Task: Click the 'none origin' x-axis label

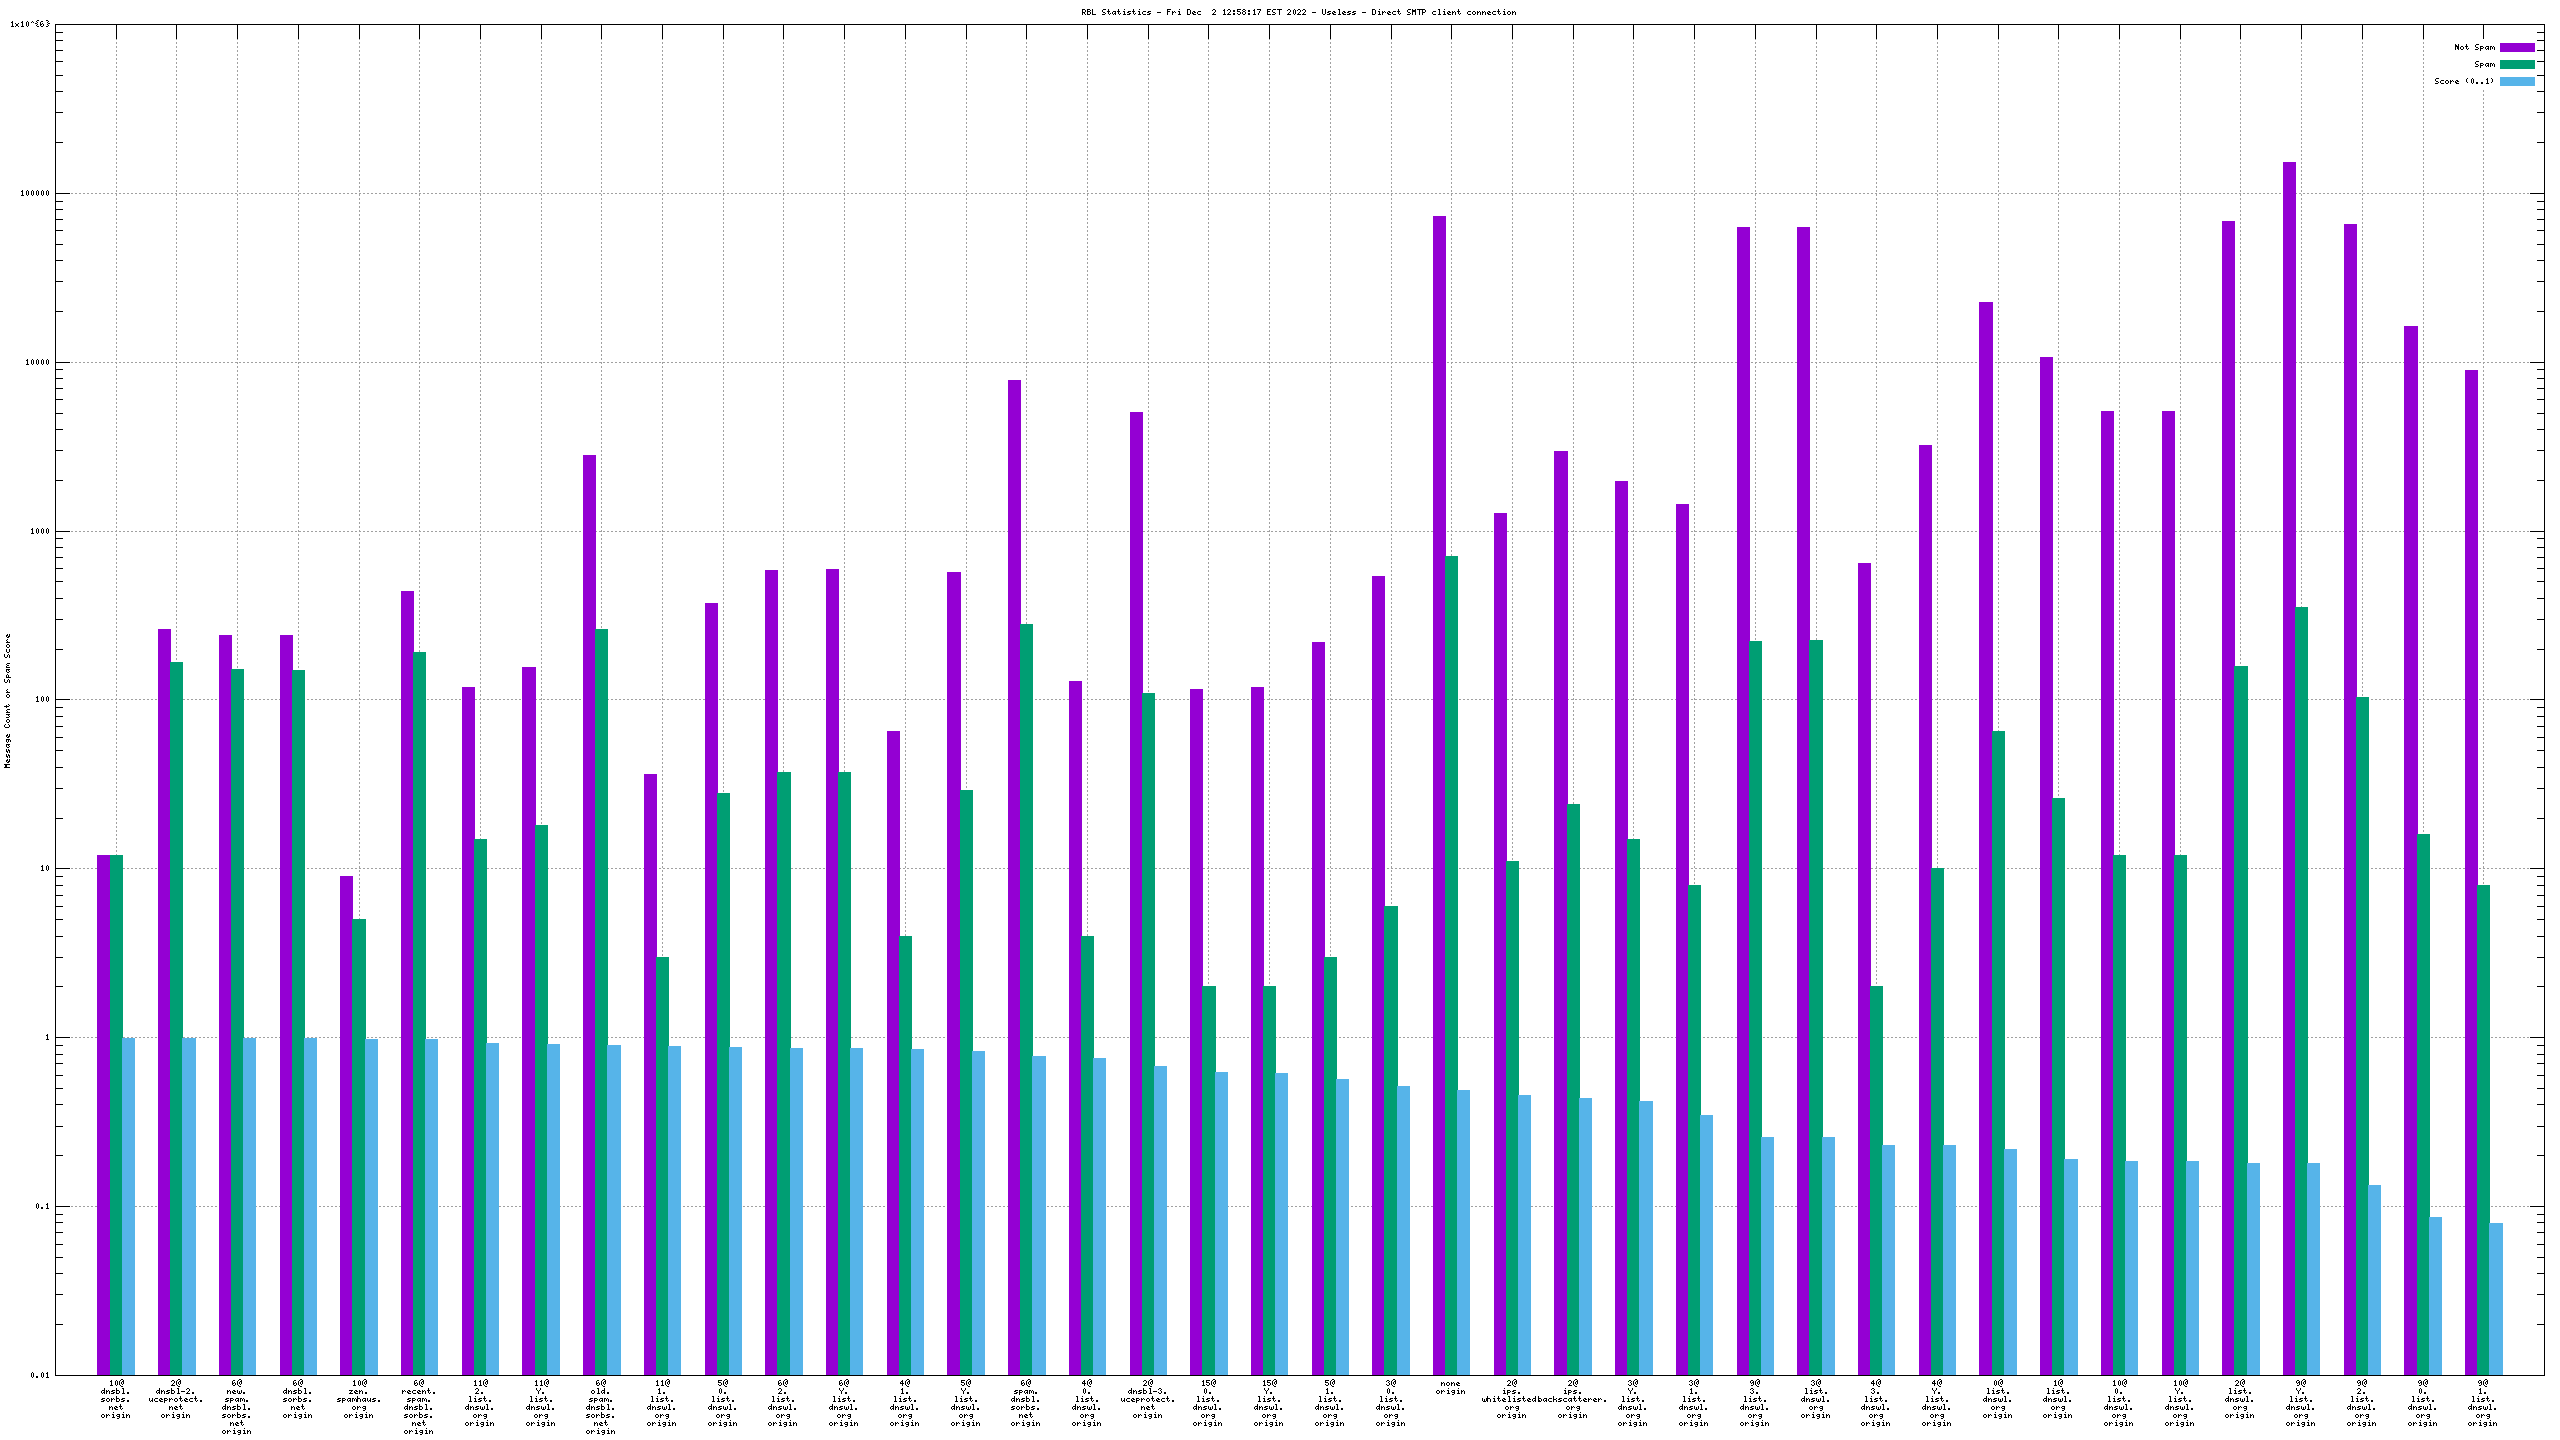Action: (1450, 1387)
